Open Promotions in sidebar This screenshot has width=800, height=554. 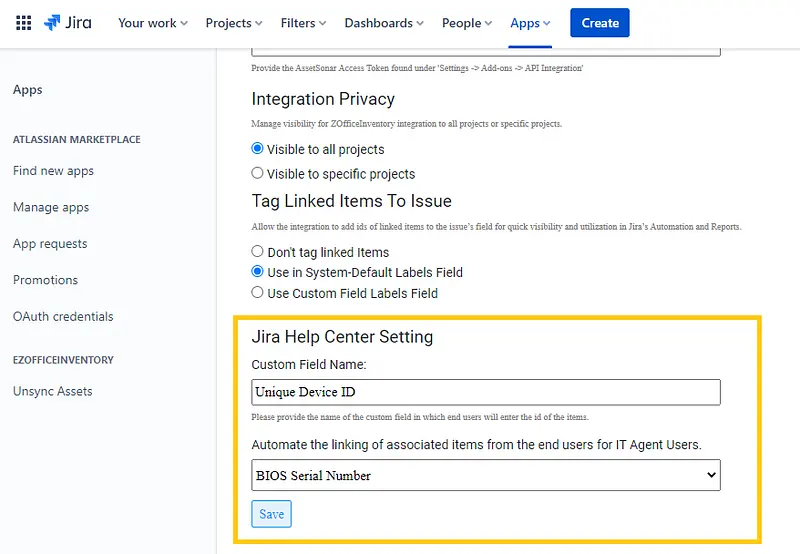pyautogui.click(x=45, y=280)
